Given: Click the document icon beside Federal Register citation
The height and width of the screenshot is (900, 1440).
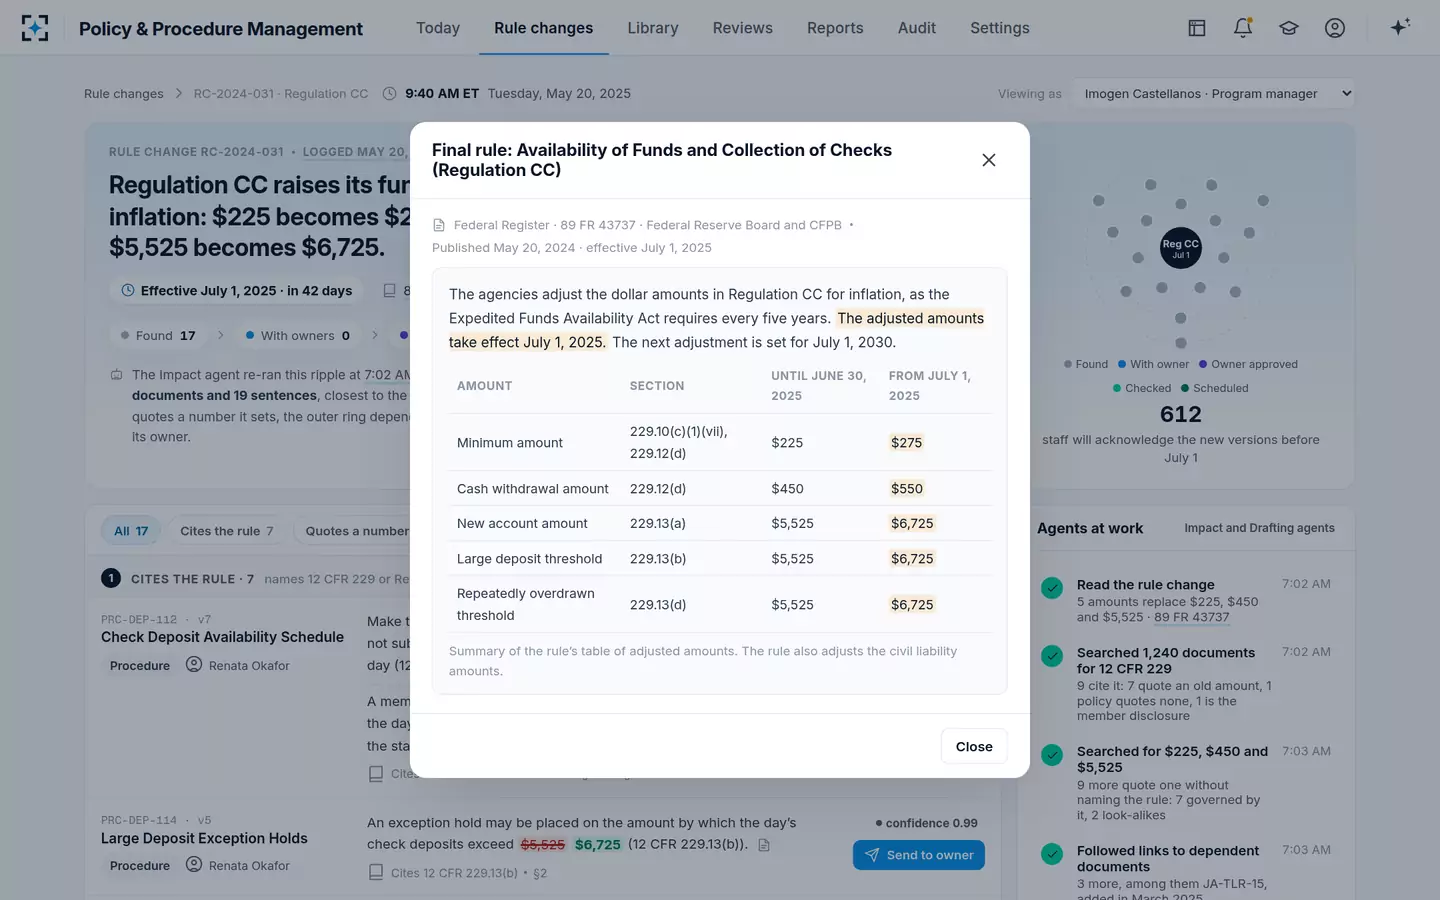Looking at the screenshot, I should 439,225.
